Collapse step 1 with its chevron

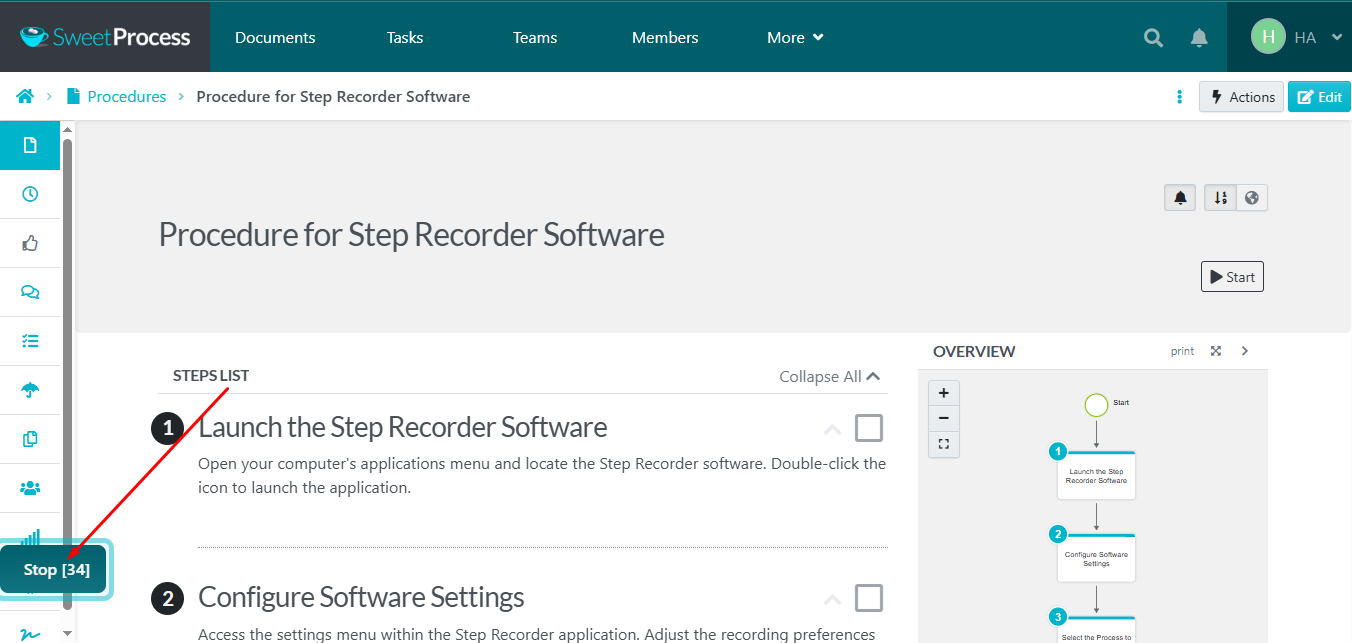coord(832,430)
